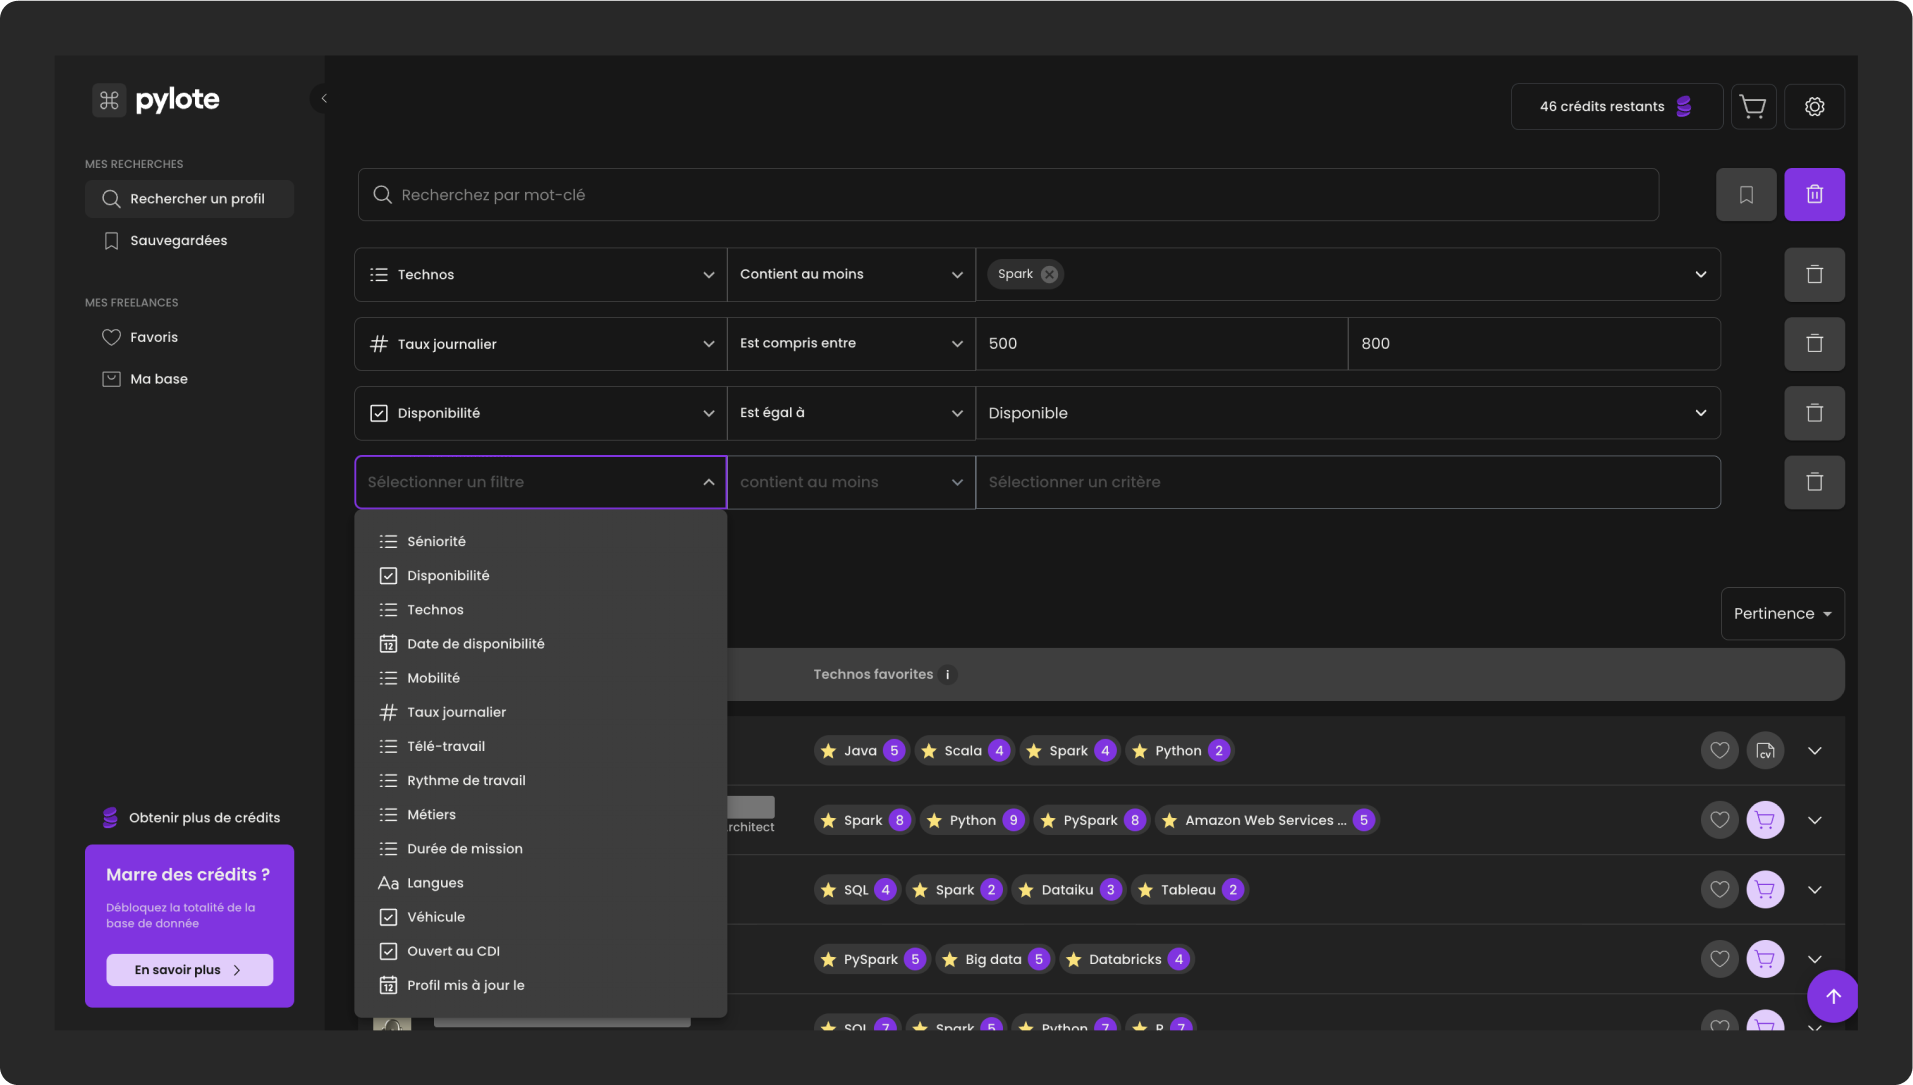Add Spark Python PySpark profile to cart
1913x1085 pixels.
(1765, 820)
